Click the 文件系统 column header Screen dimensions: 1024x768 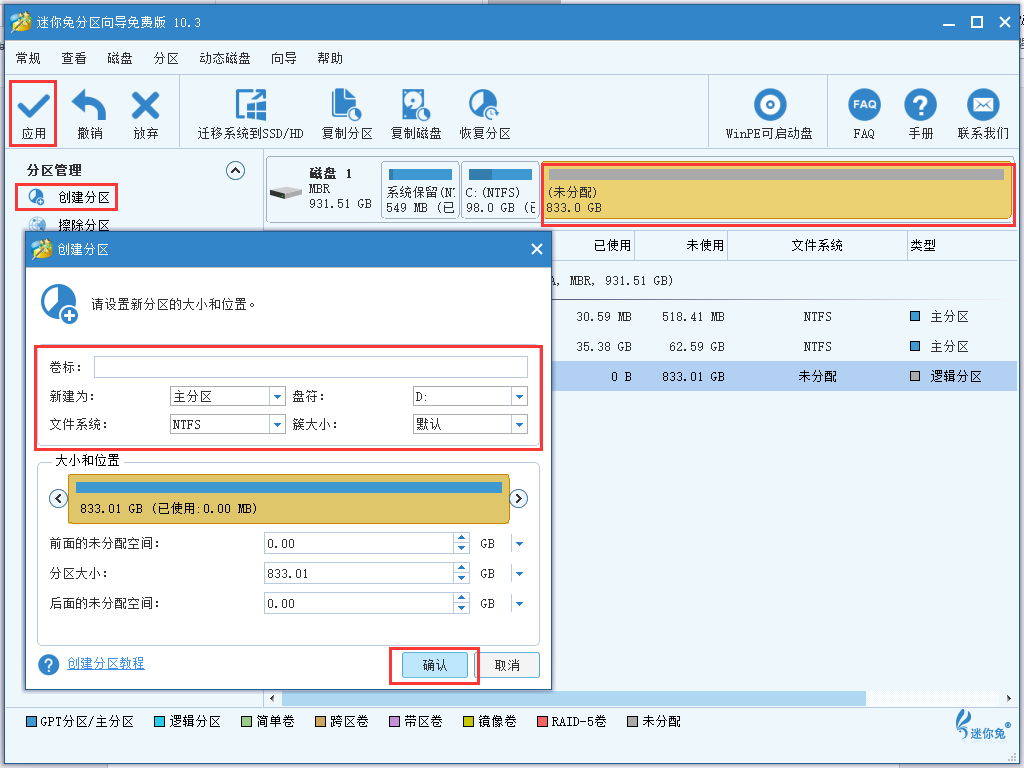817,246
